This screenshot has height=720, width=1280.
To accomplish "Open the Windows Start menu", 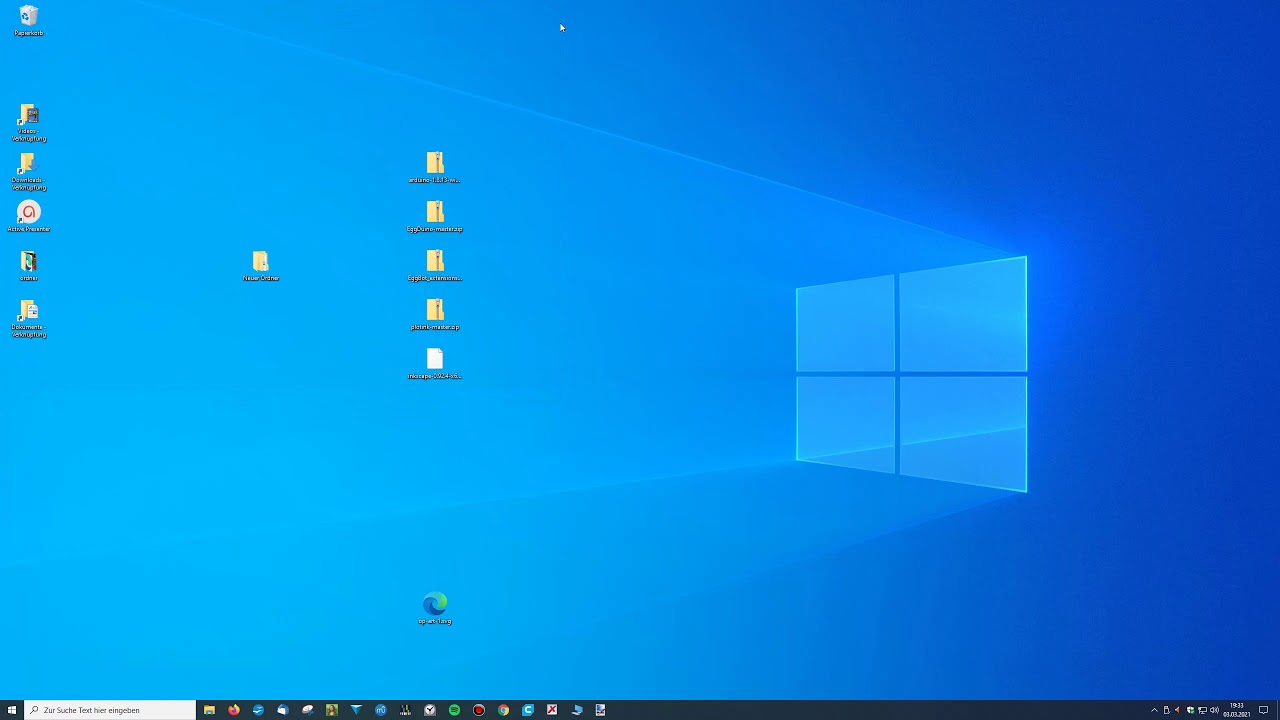I will click(x=12, y=710).
